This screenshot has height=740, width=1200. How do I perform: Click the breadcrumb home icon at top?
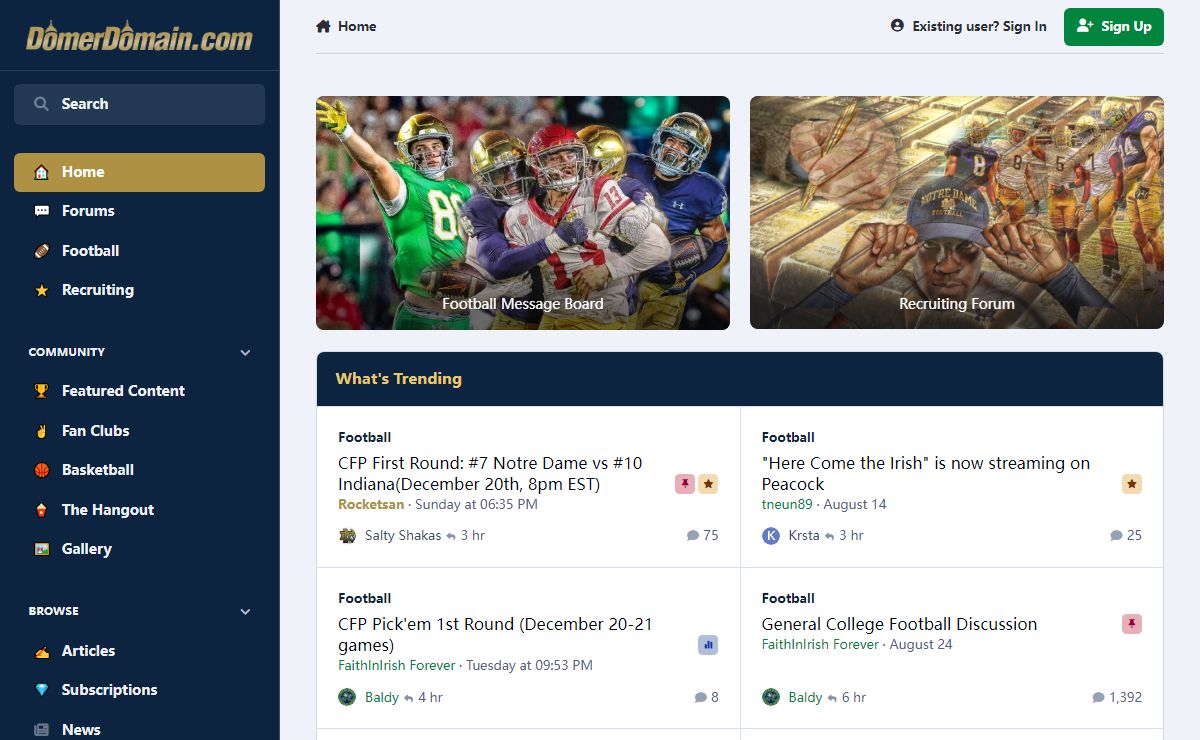tap(323, 26)
